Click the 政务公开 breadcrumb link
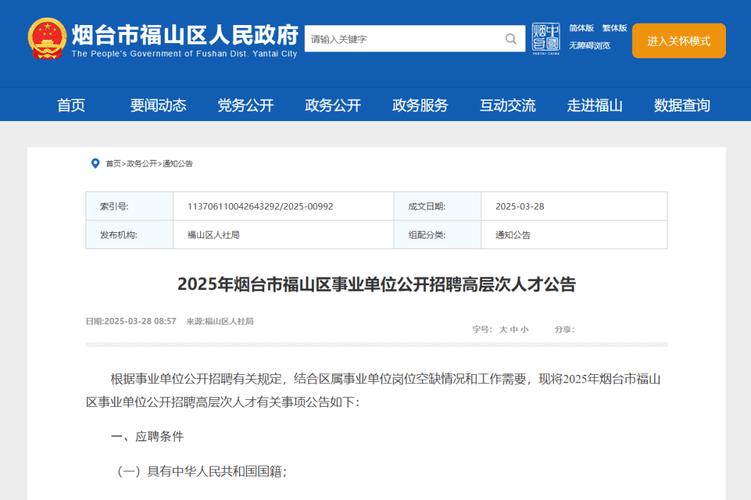This screenshot has height=500, width=751. [142, 164]
